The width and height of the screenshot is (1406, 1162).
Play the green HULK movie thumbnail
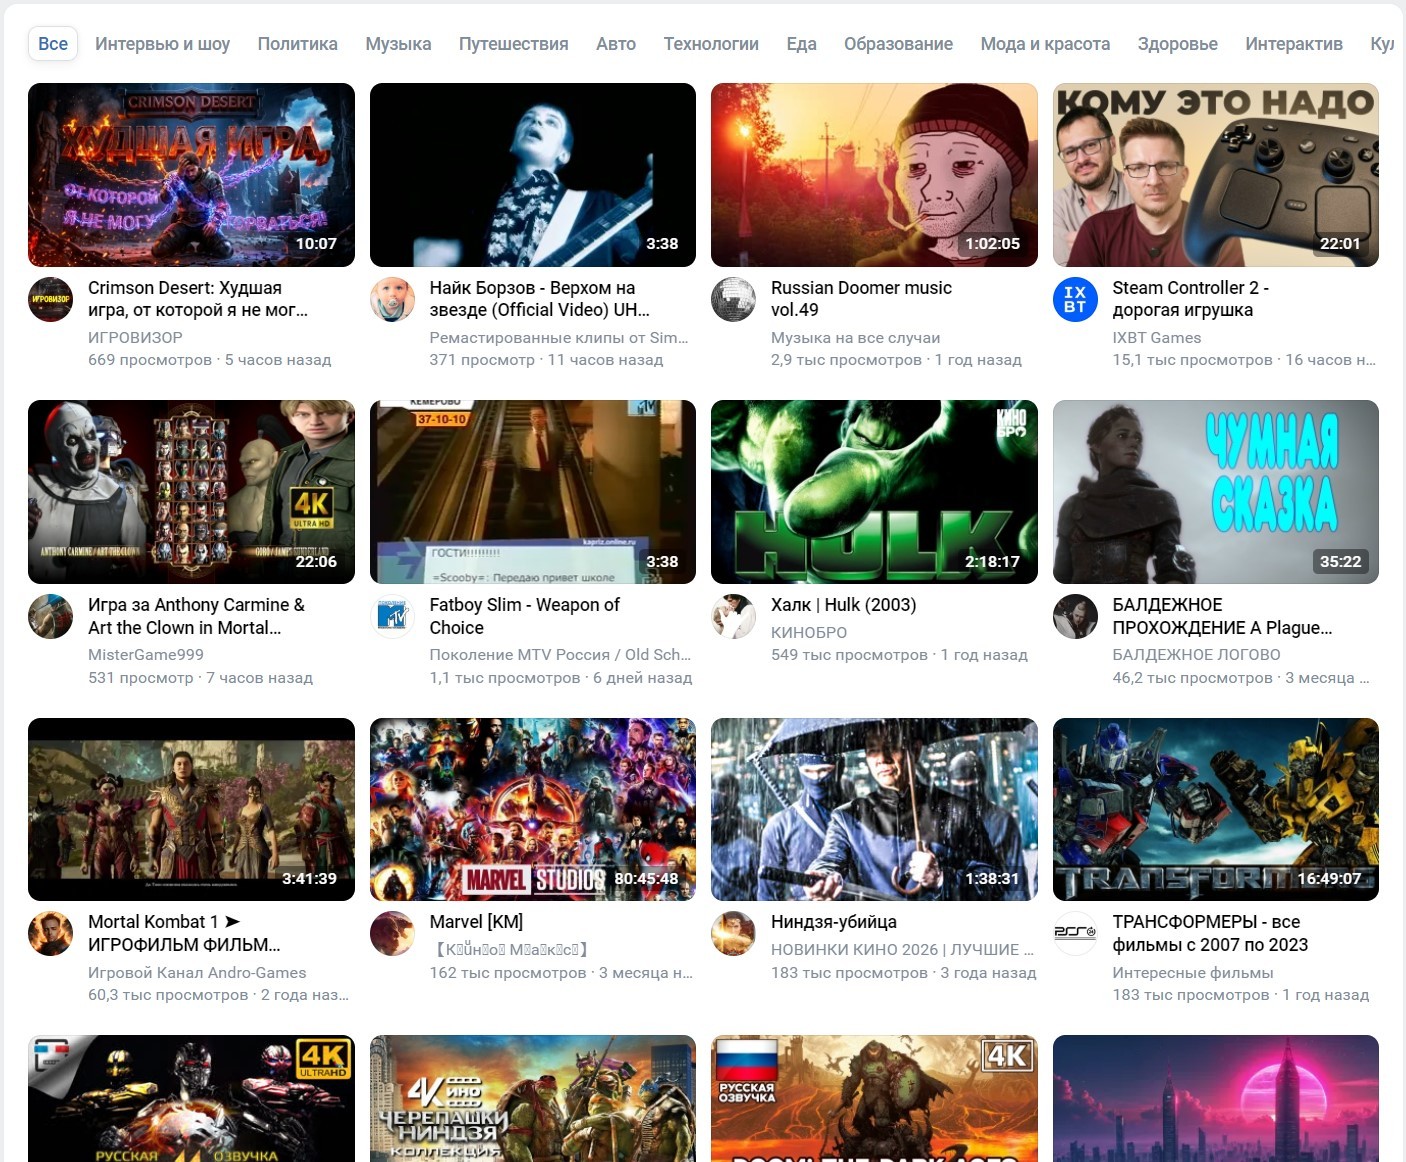click(874, 492)
